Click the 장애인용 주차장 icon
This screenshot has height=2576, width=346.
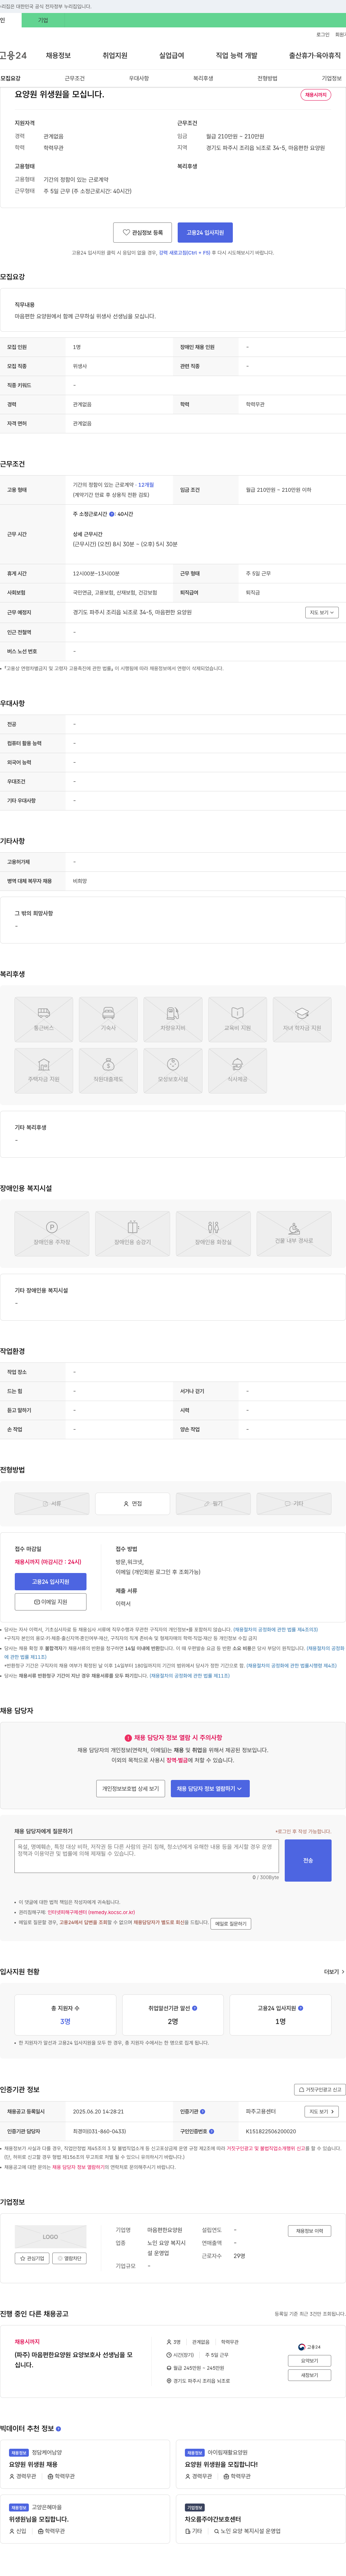pos(52,1233)
